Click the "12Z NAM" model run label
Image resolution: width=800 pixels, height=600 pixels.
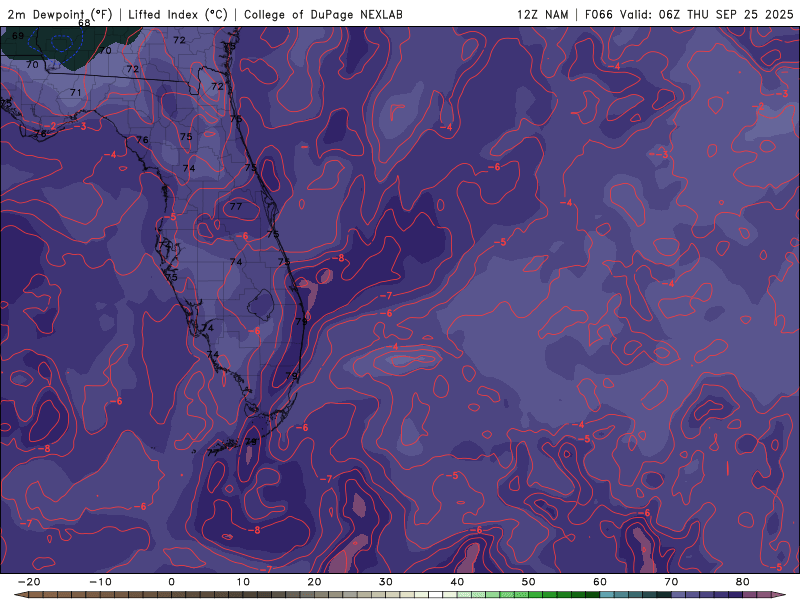click(542, 14)
